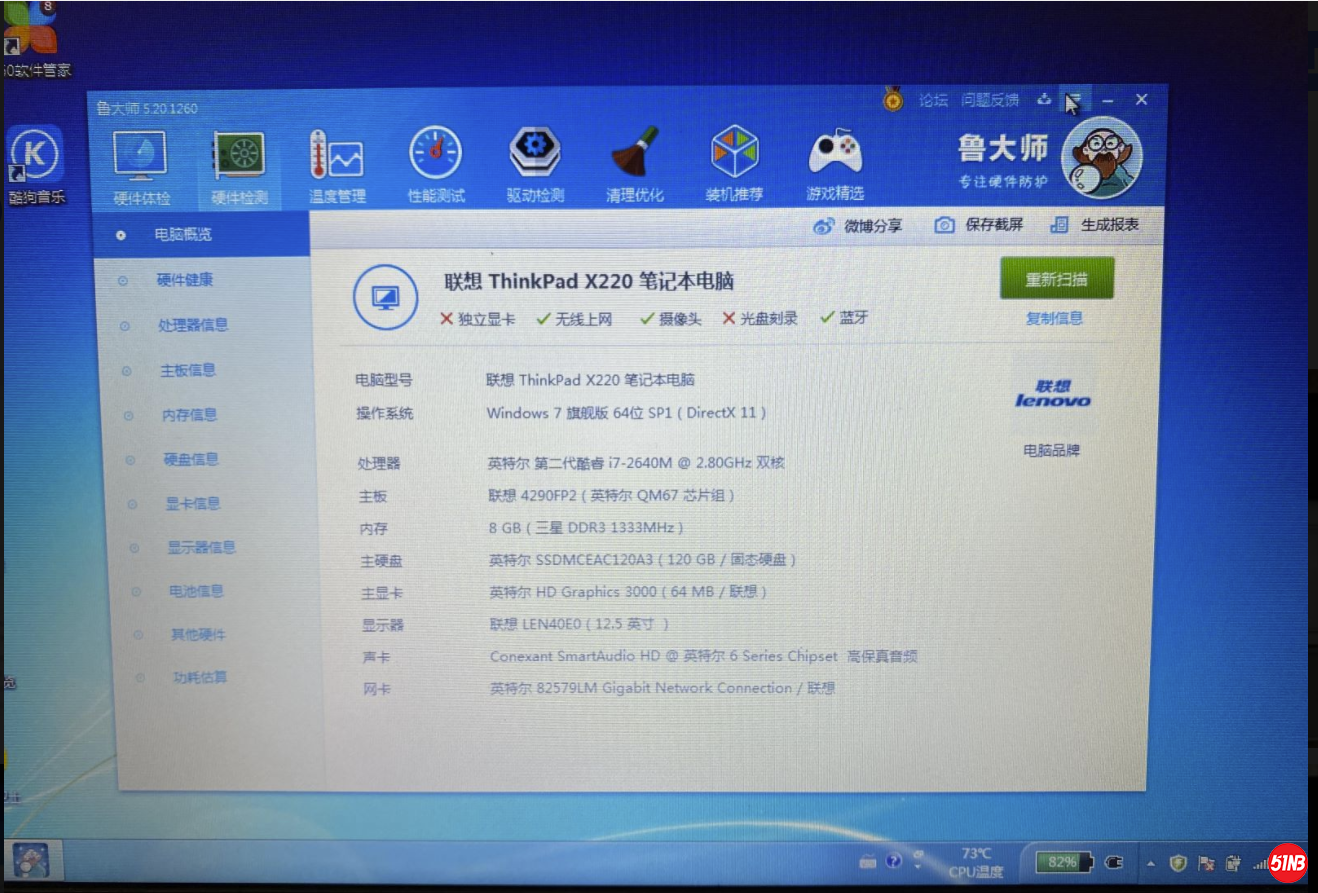Open the 装机推荐 recommended software section
1318x893 pixels.
[x=734, y=165]
